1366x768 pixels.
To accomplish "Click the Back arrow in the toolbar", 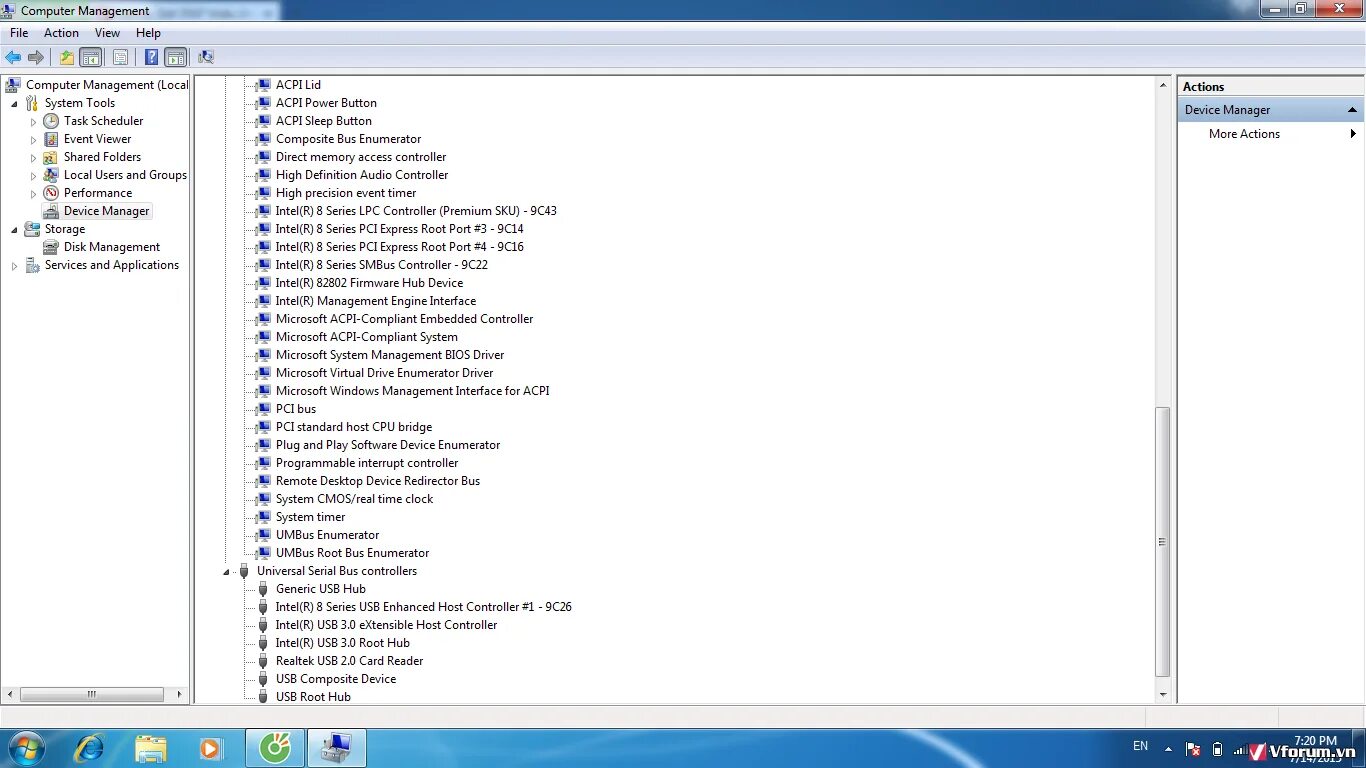I will tap(13, 57).
